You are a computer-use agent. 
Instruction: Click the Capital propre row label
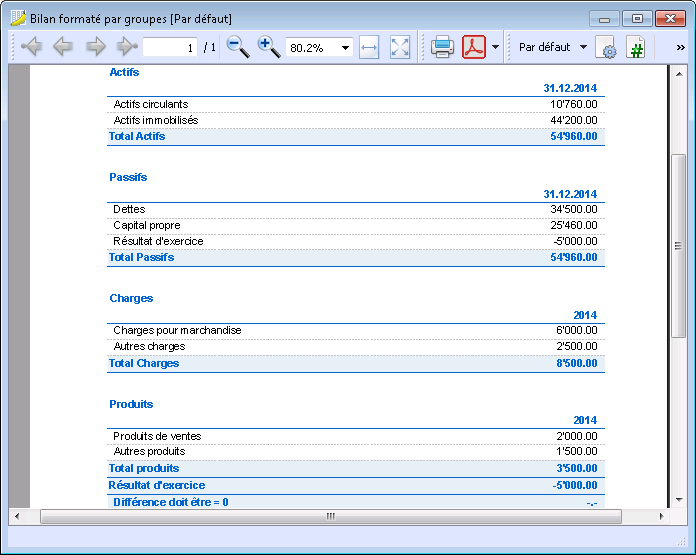coord(147,225)
